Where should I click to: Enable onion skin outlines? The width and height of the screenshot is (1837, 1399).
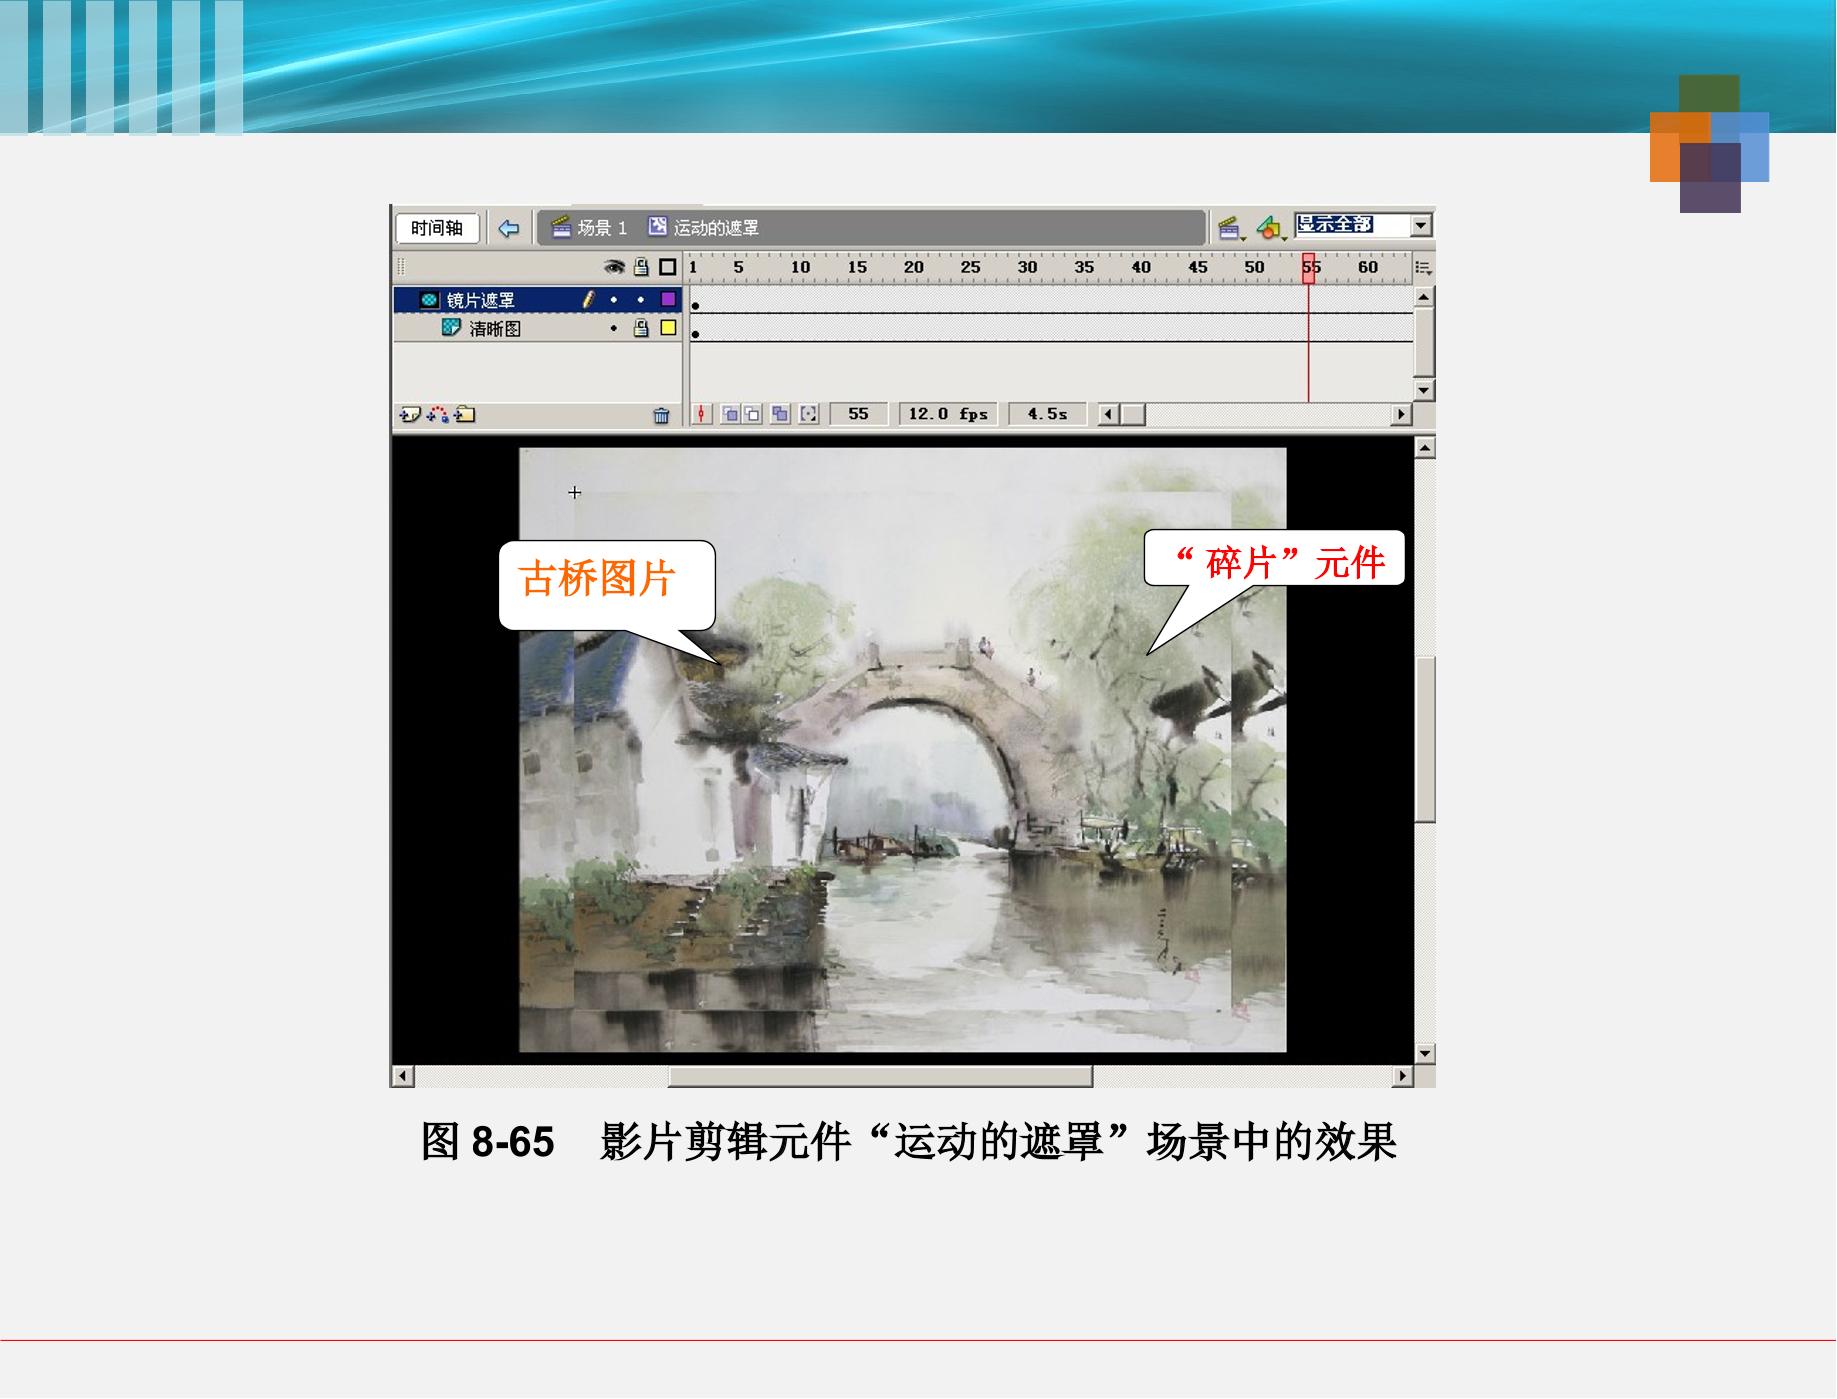(753, 414)
